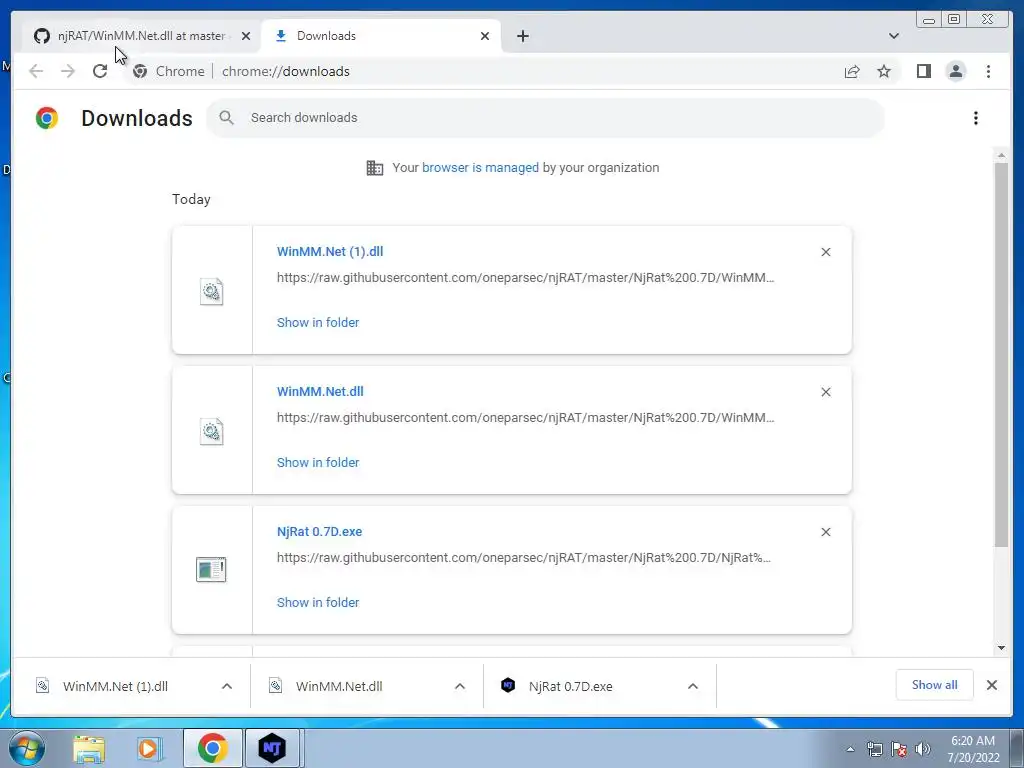Click WinMM.Net (1).dll source URL
The height and width of the screenshot is (768, 1024).
click(x=525, y=278)
